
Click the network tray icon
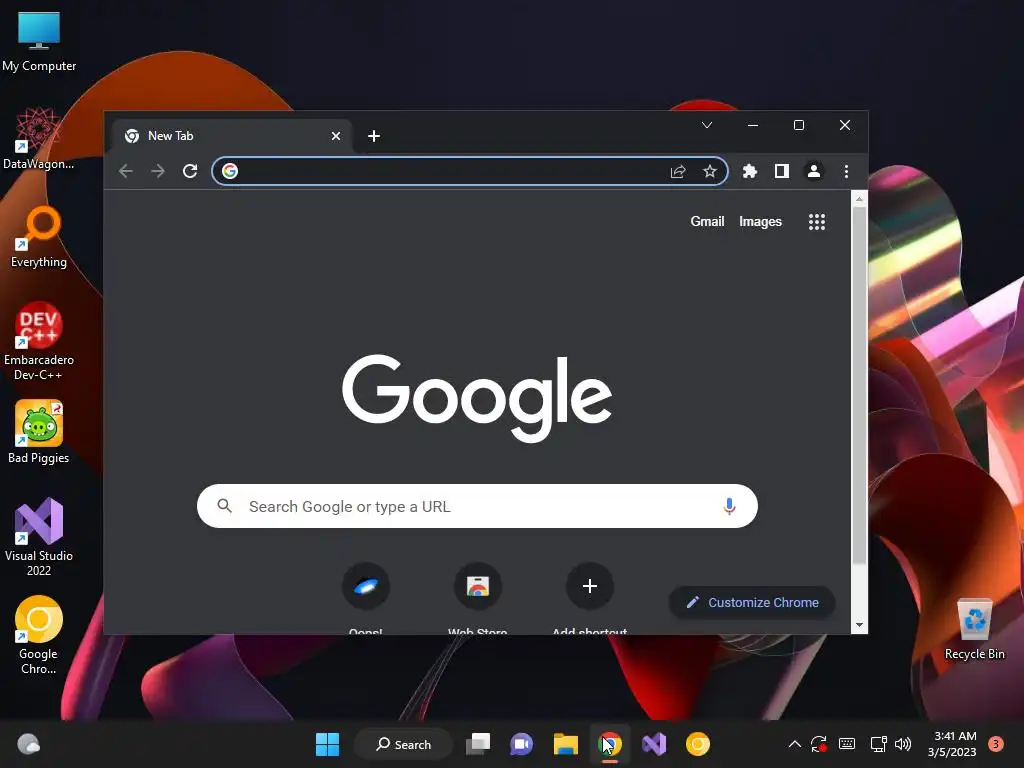878,744
